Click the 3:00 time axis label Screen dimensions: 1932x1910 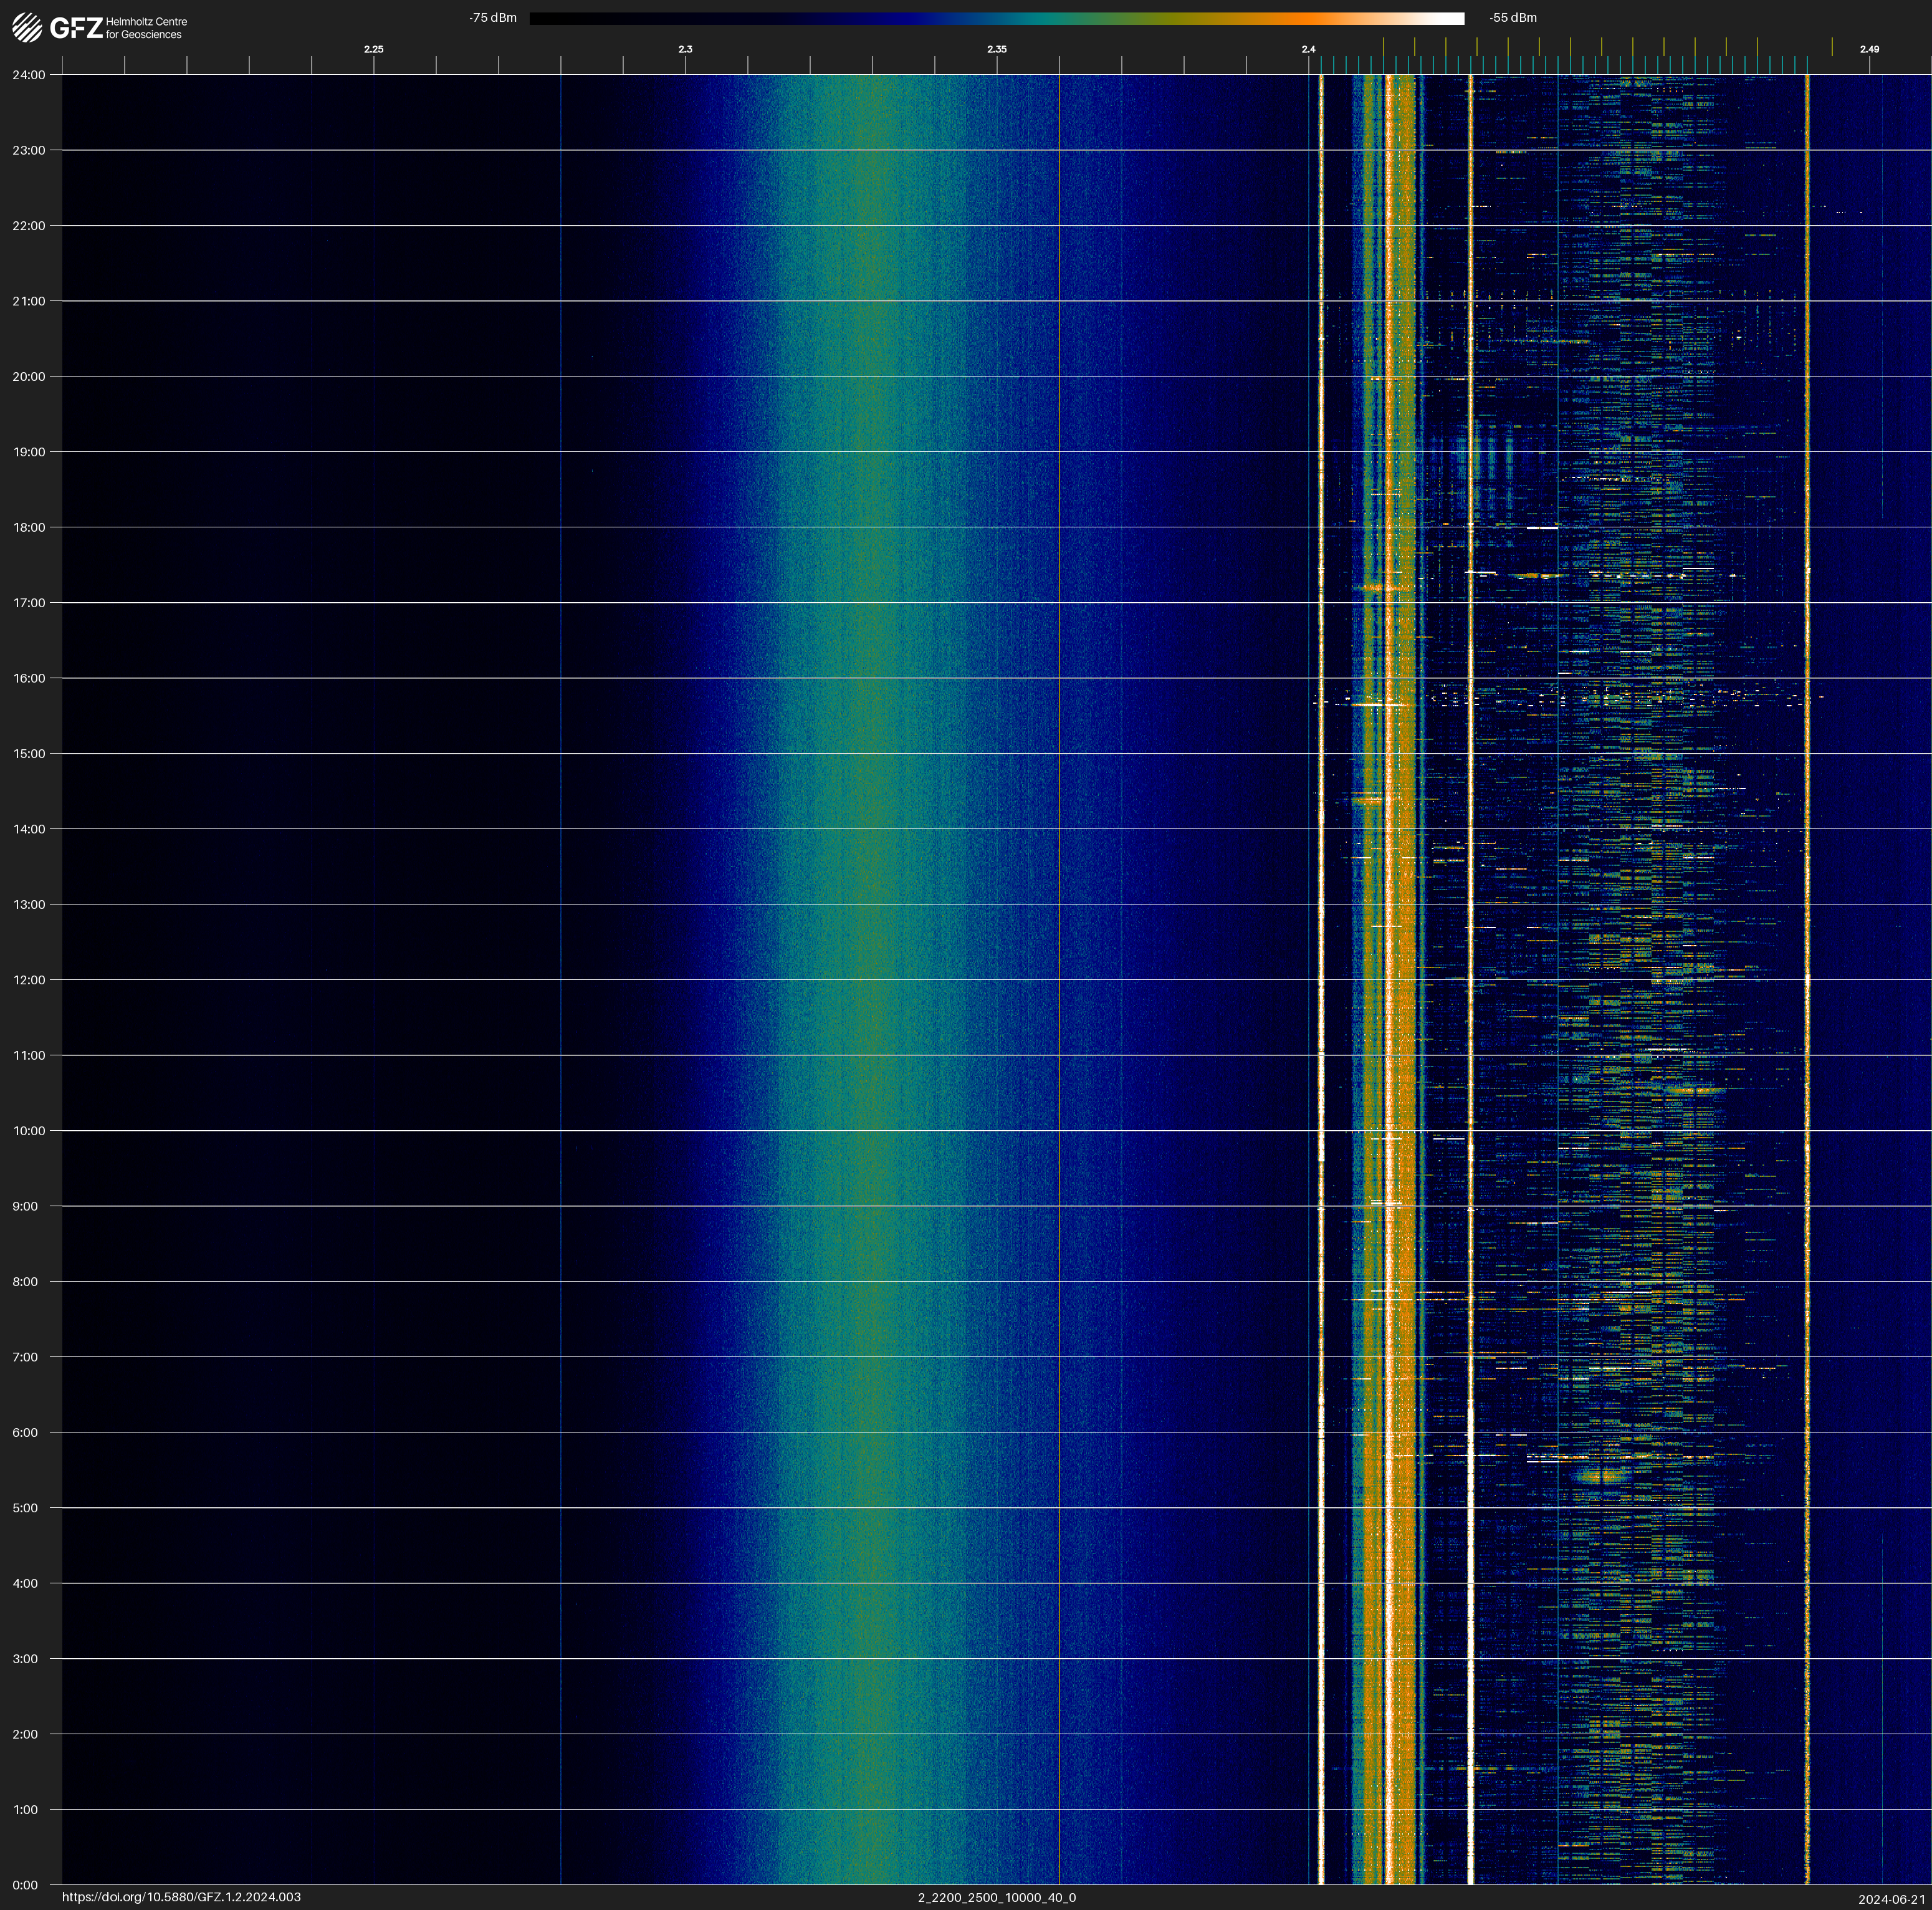coord(26,1659)
